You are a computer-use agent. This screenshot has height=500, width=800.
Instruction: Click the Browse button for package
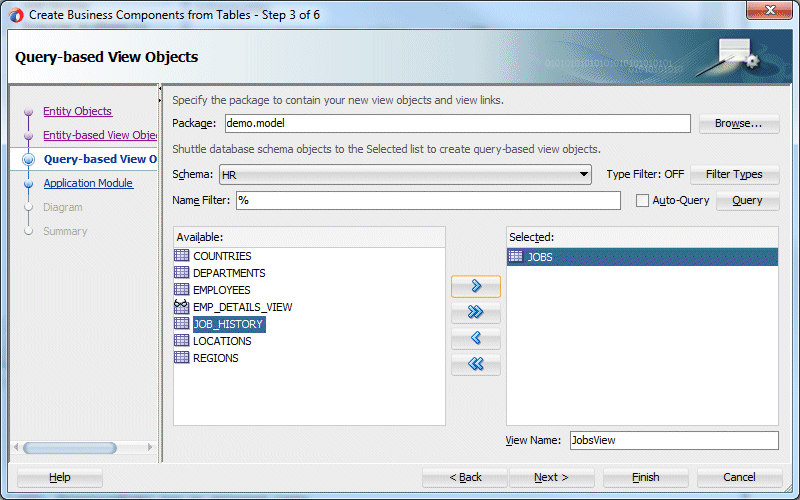739,123
